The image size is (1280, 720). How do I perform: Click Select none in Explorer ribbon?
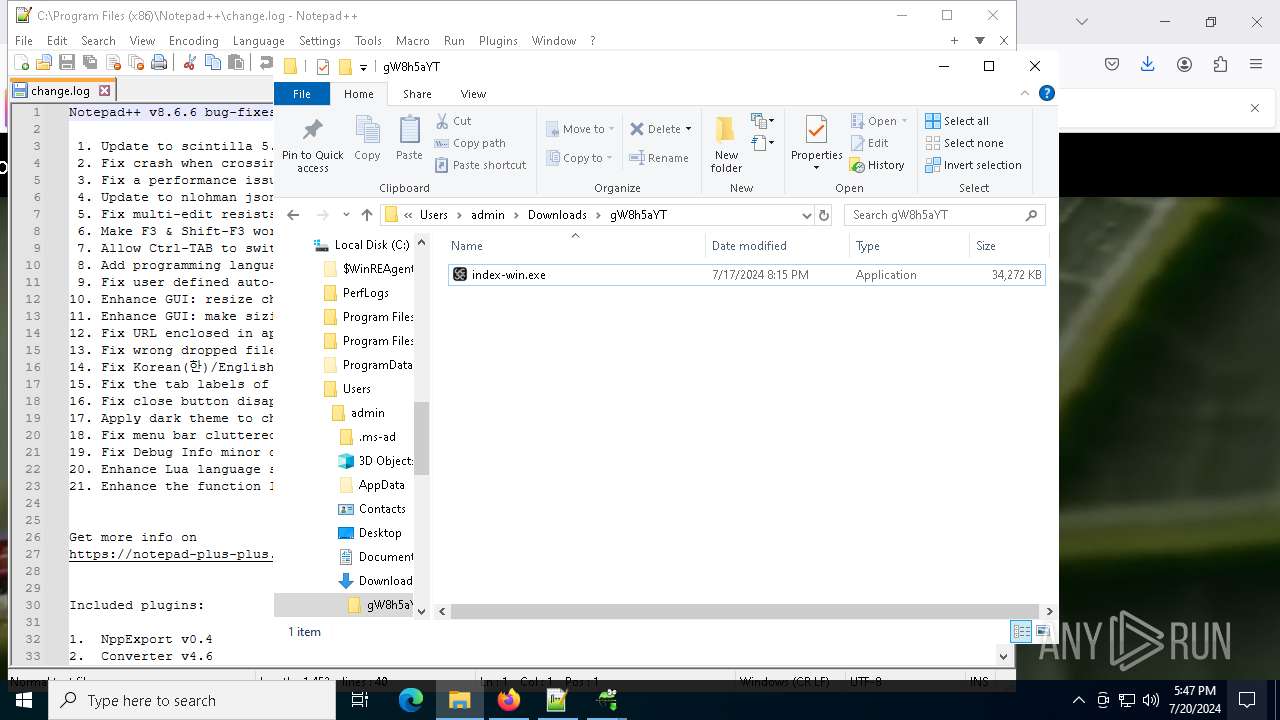[x=964, y=143]
